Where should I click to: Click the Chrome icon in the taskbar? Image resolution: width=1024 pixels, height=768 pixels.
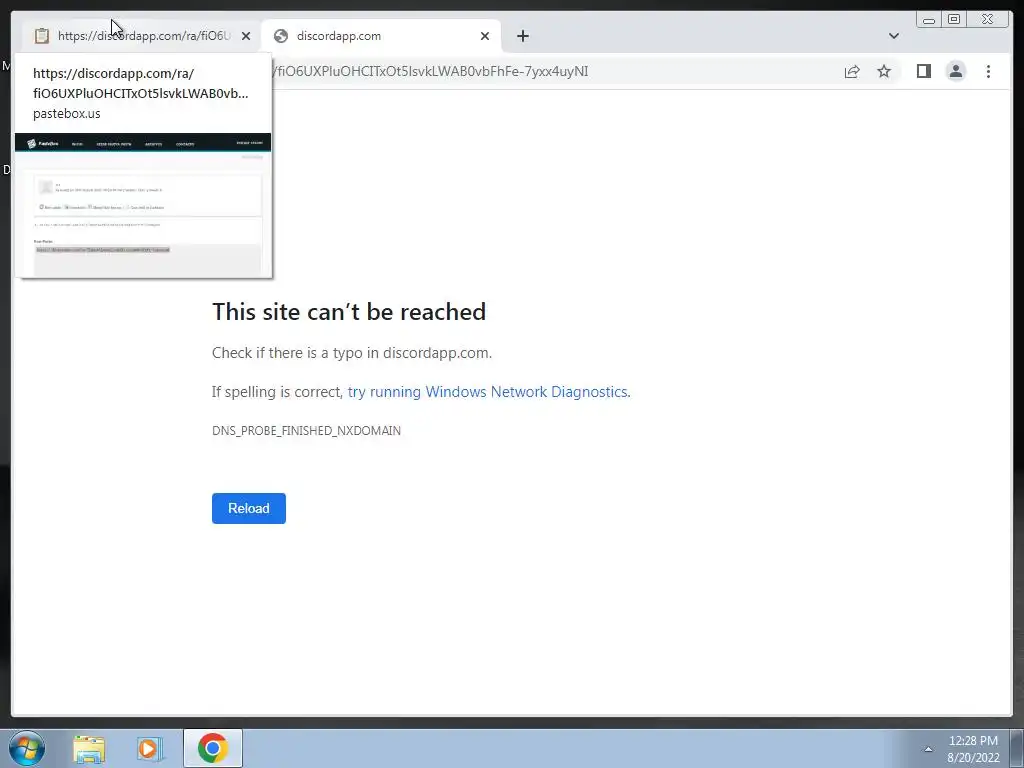tap(212, 748)
